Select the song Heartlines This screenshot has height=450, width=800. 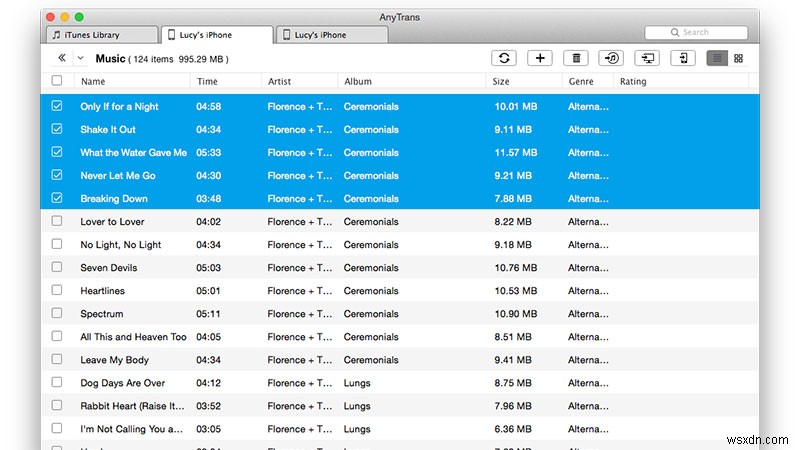pos(103,291)
